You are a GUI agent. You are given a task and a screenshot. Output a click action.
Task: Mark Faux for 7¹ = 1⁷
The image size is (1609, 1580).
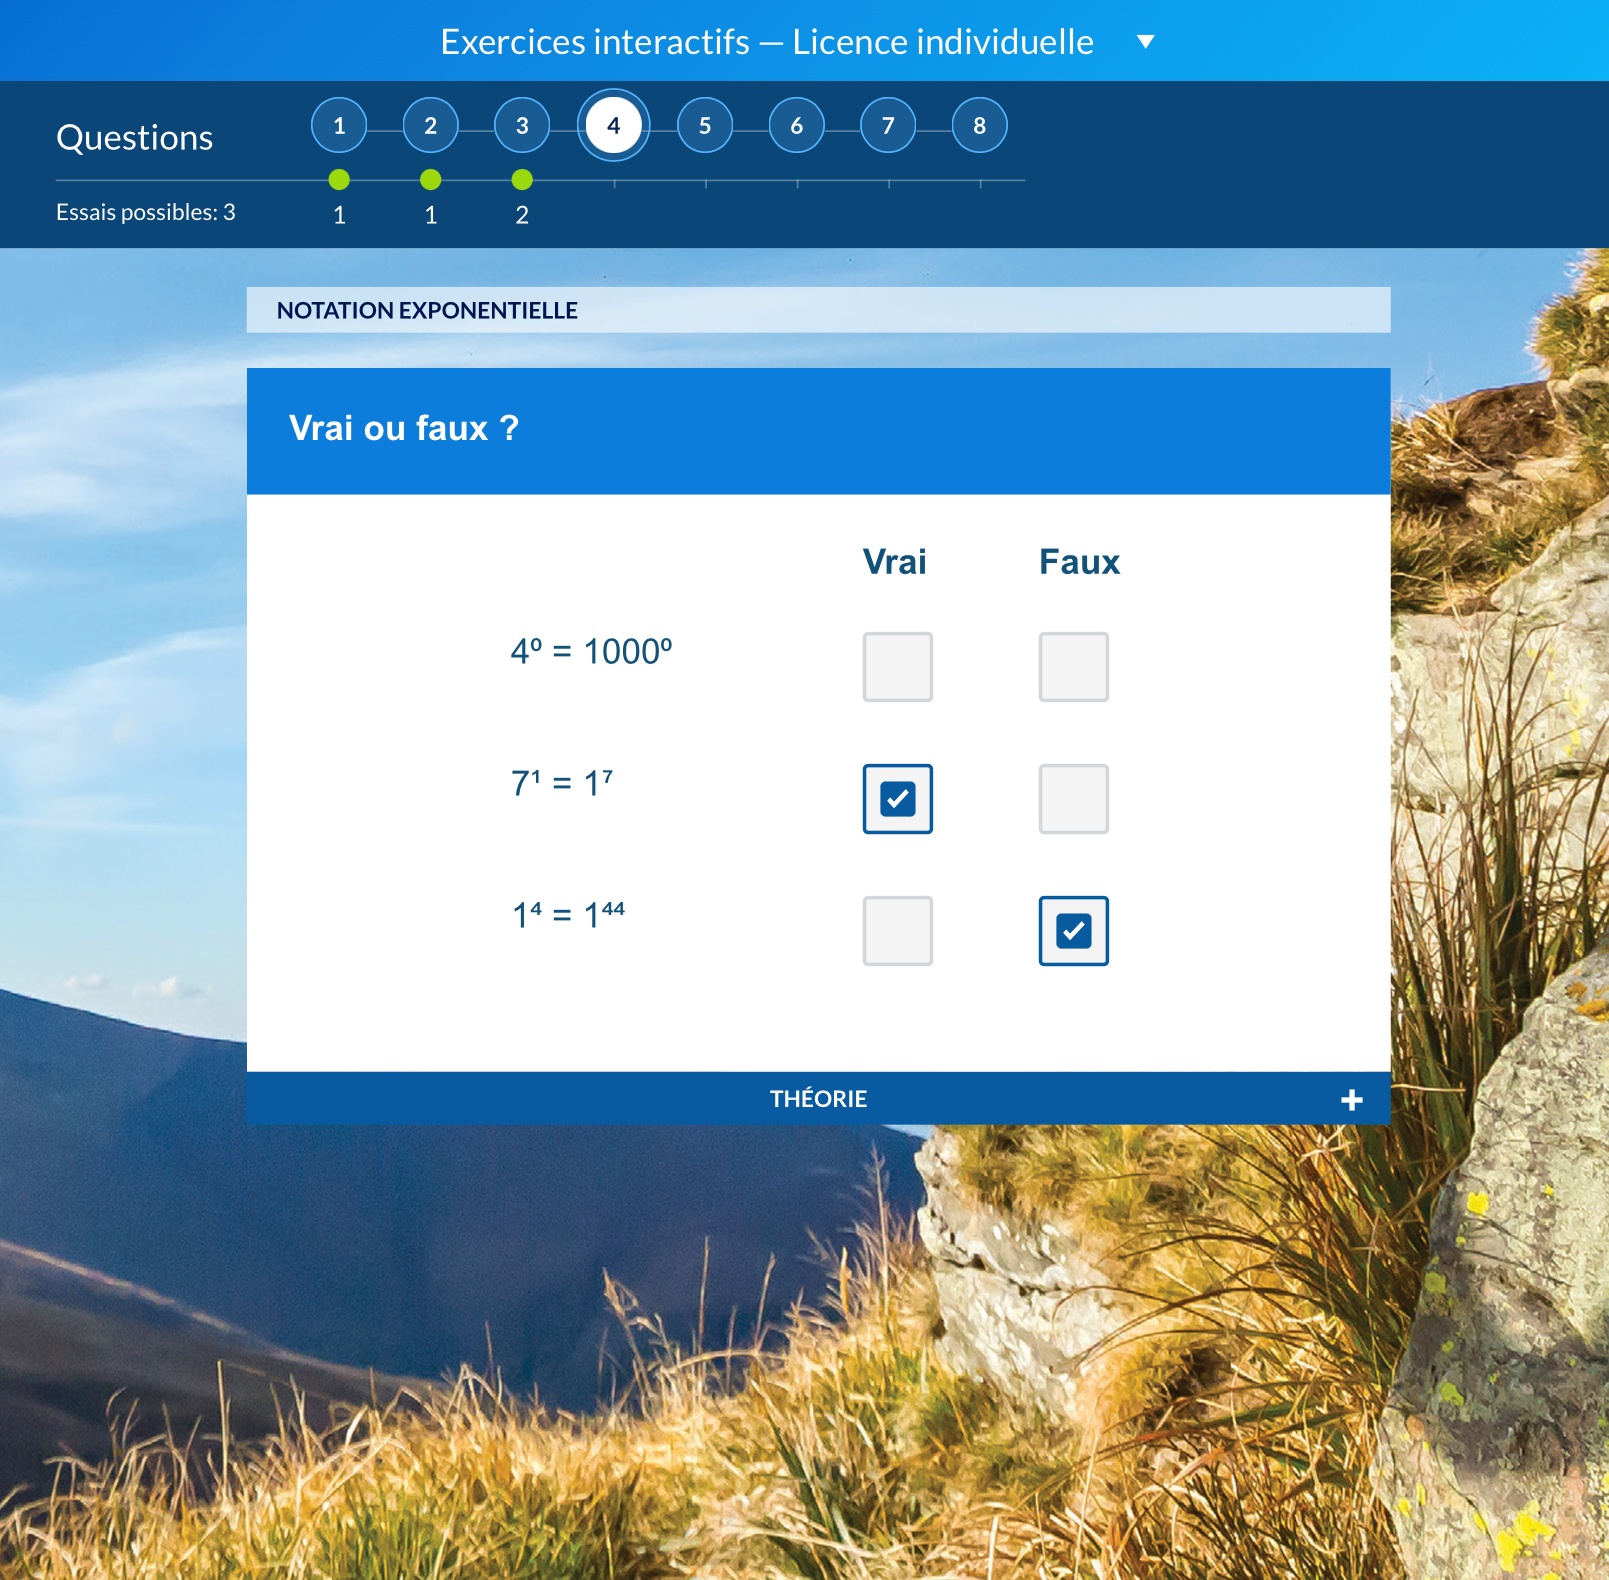(x=1073, y=799)
